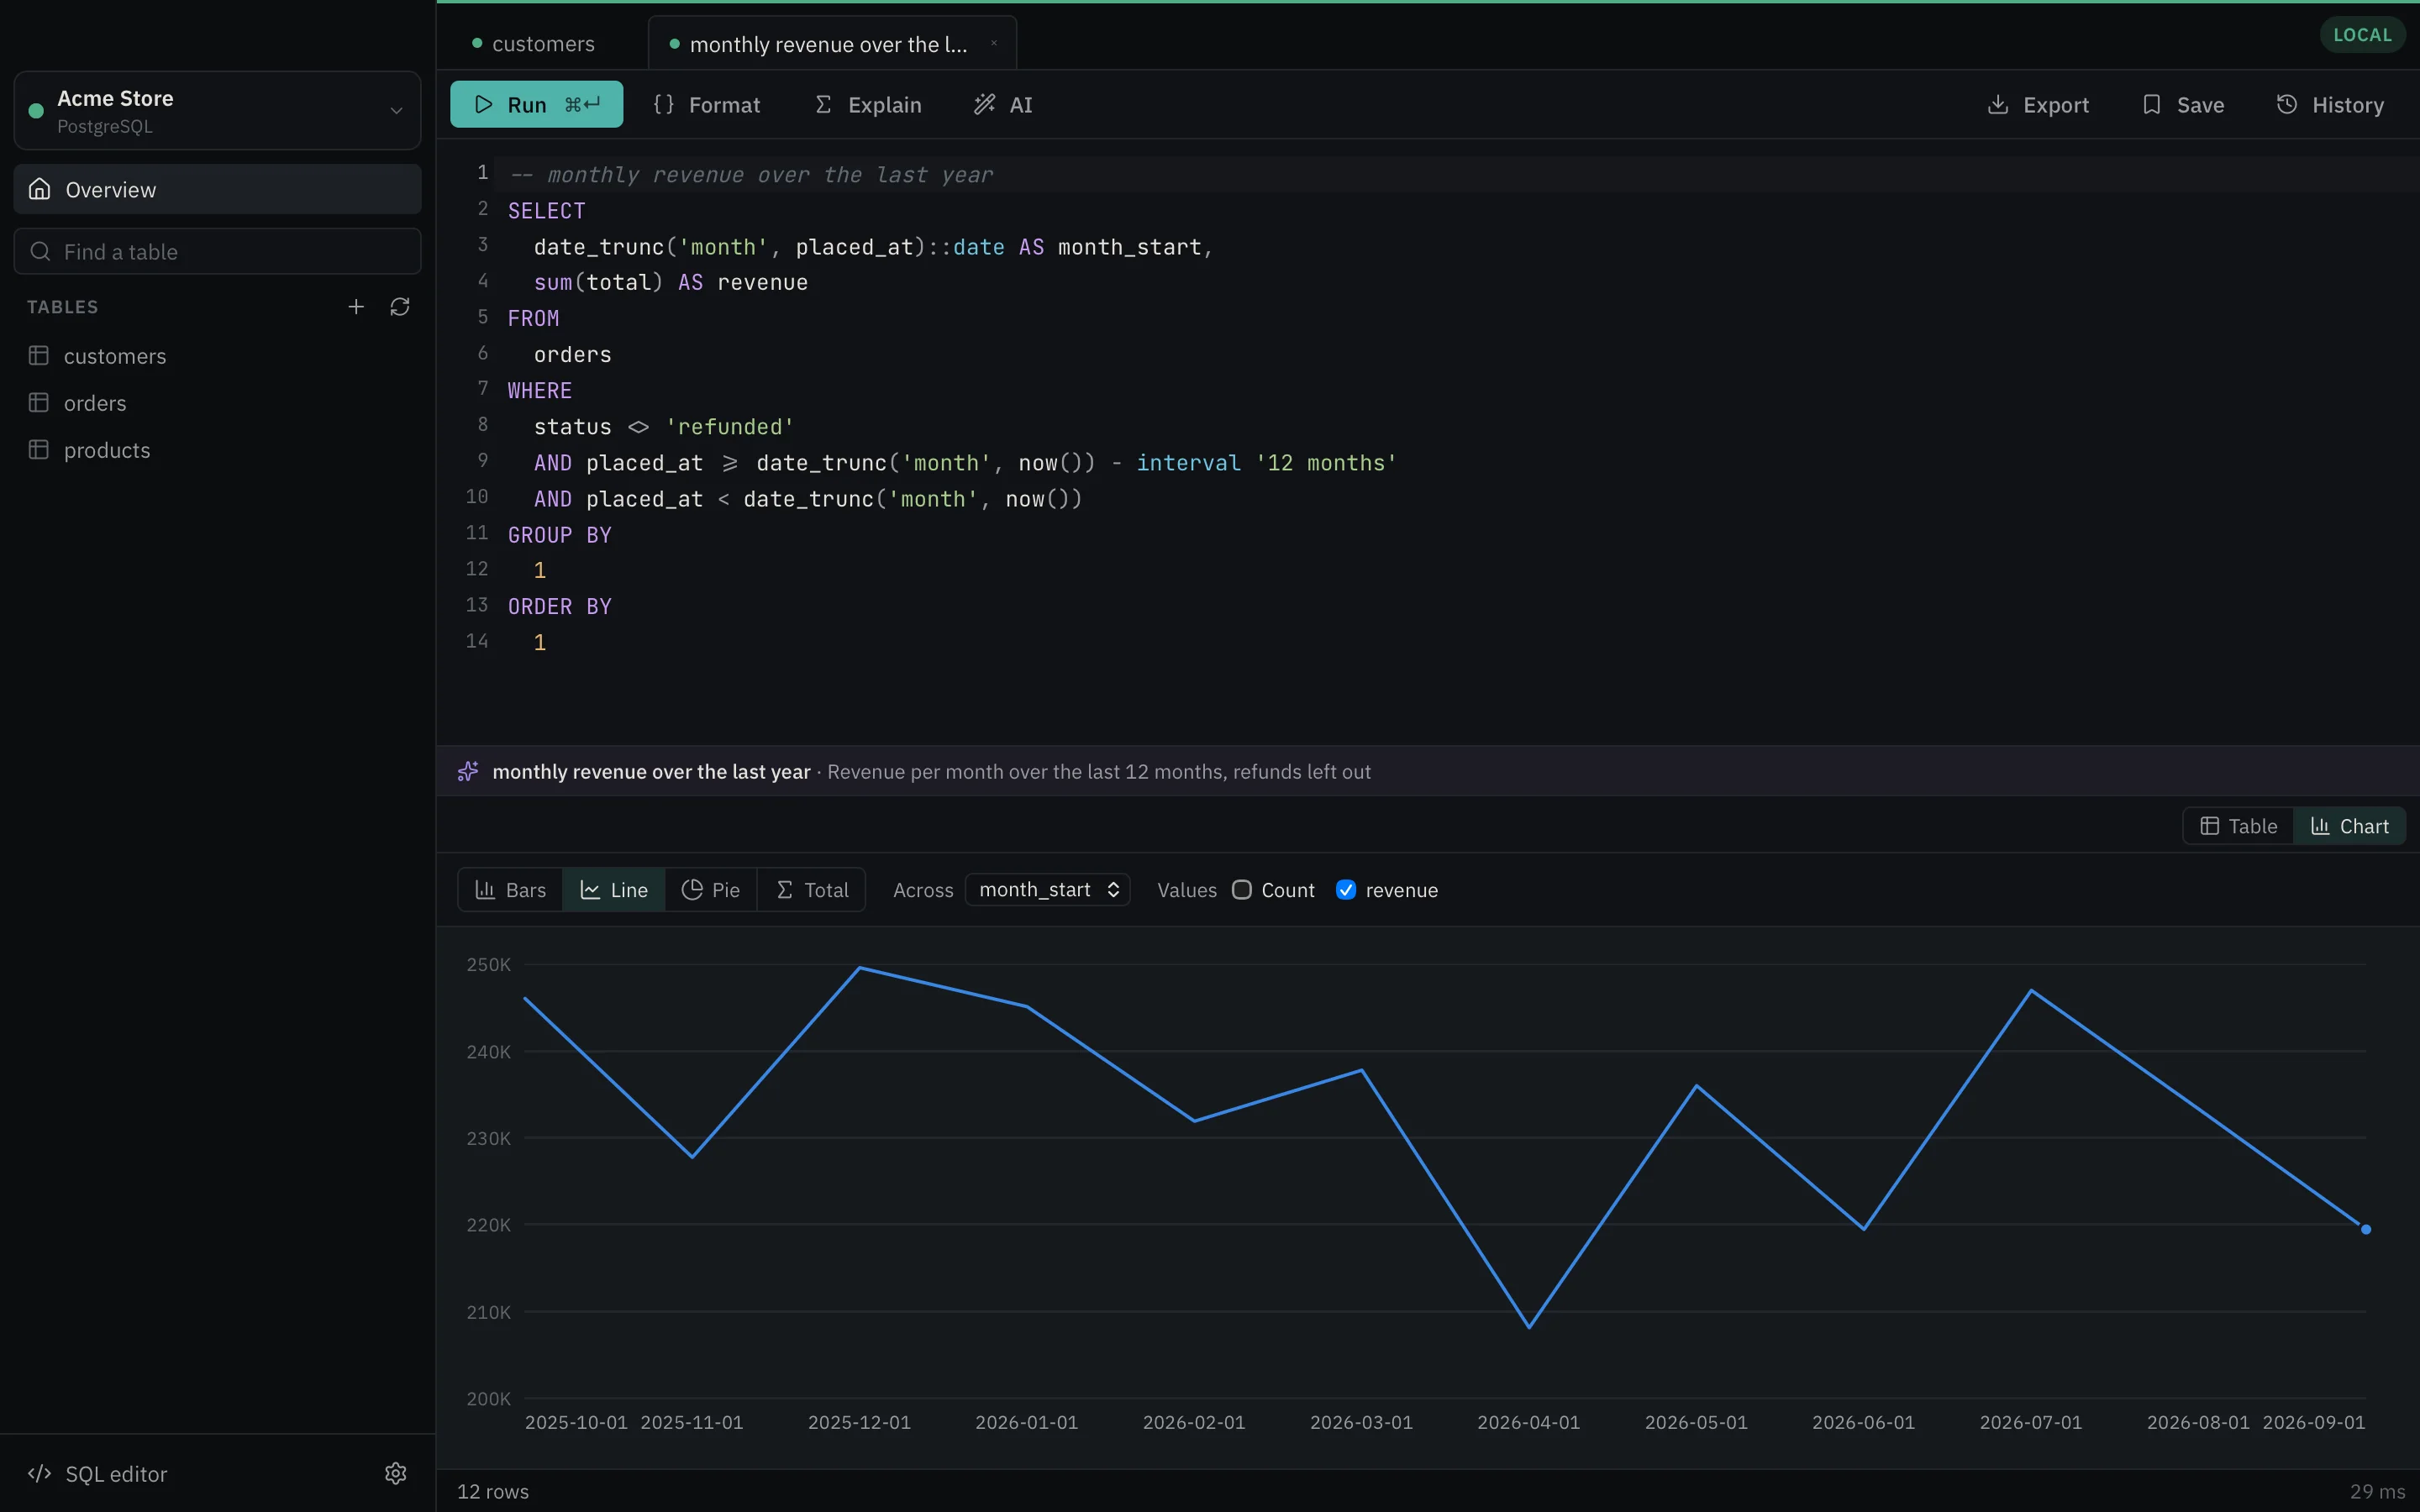This screenshot has height=1512, width=2420.
Task: Add a new table with plus icon
Action: (x=356, y=307)
